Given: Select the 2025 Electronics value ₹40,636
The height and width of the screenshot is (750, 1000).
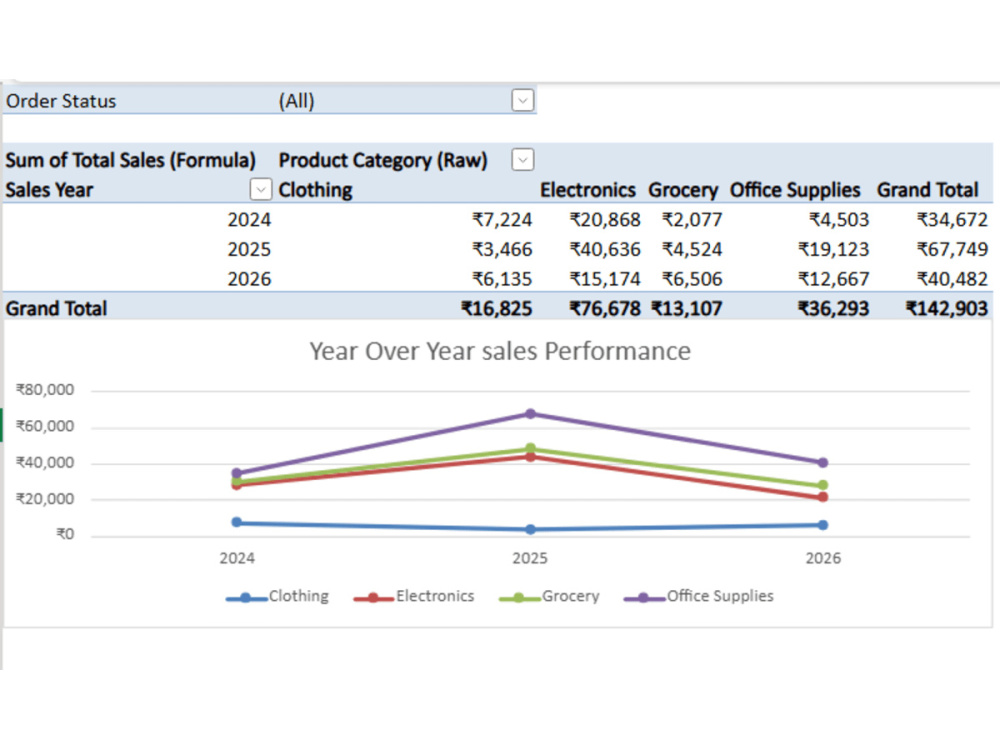Looking at the screenshot, I should point(605,249).
